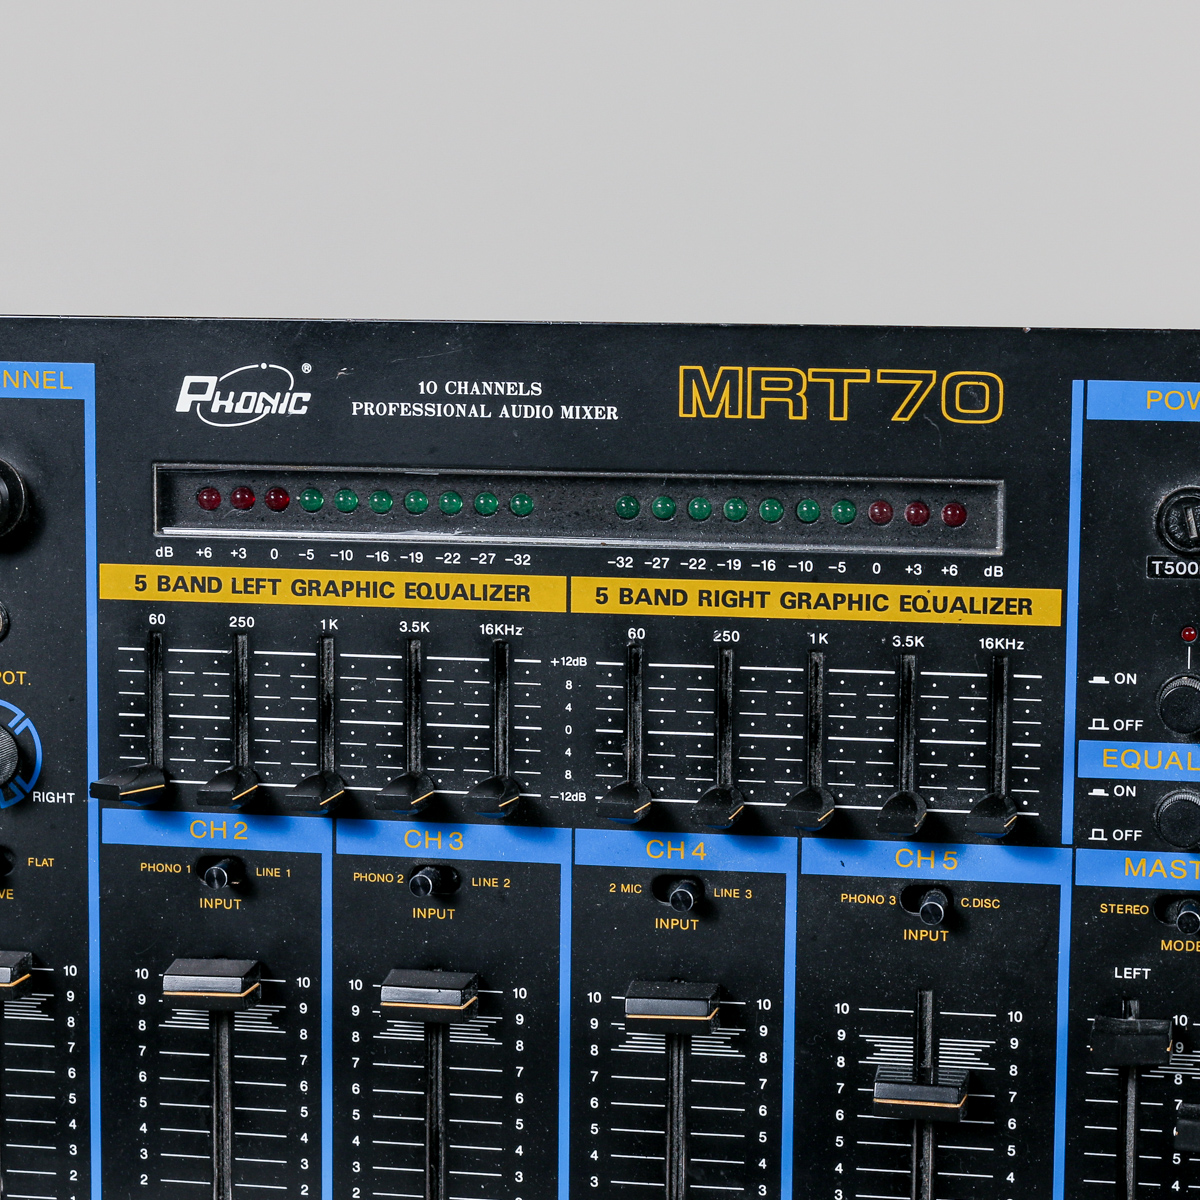Click the right meter +6 red LED
This screenshot has height=1200, width=1200.
[954, 515]
